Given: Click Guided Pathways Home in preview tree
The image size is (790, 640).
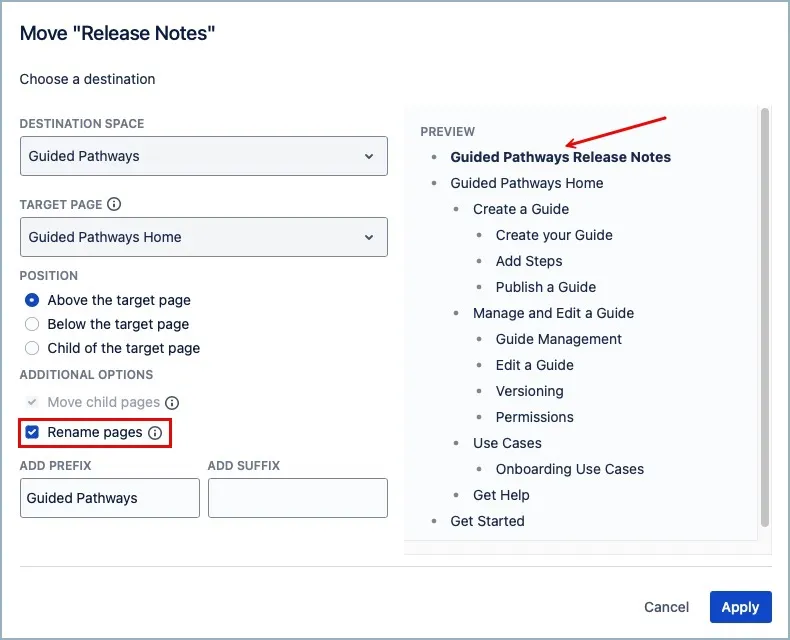Looking at the screenshot, I should [526, 183].
